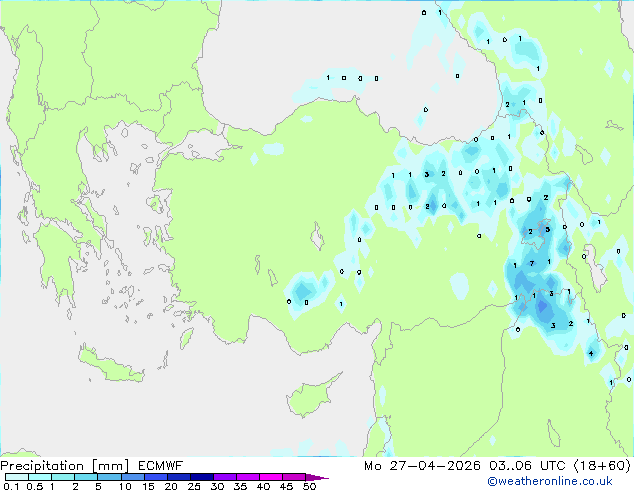Click the 2–5 mm legend swatch
The image size is (634, 490).
(x=86, y=477)
